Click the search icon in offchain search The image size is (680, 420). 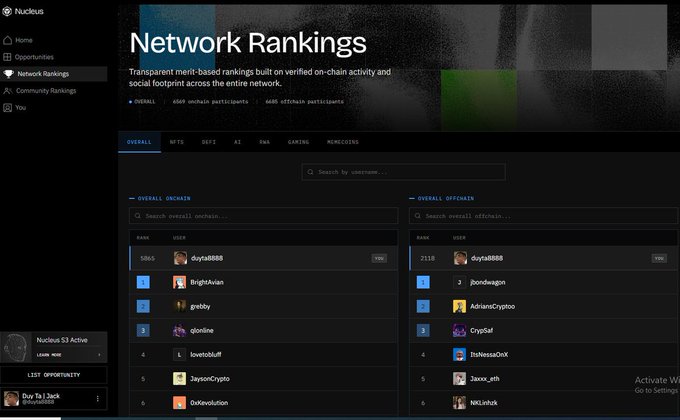coord(418,216)
